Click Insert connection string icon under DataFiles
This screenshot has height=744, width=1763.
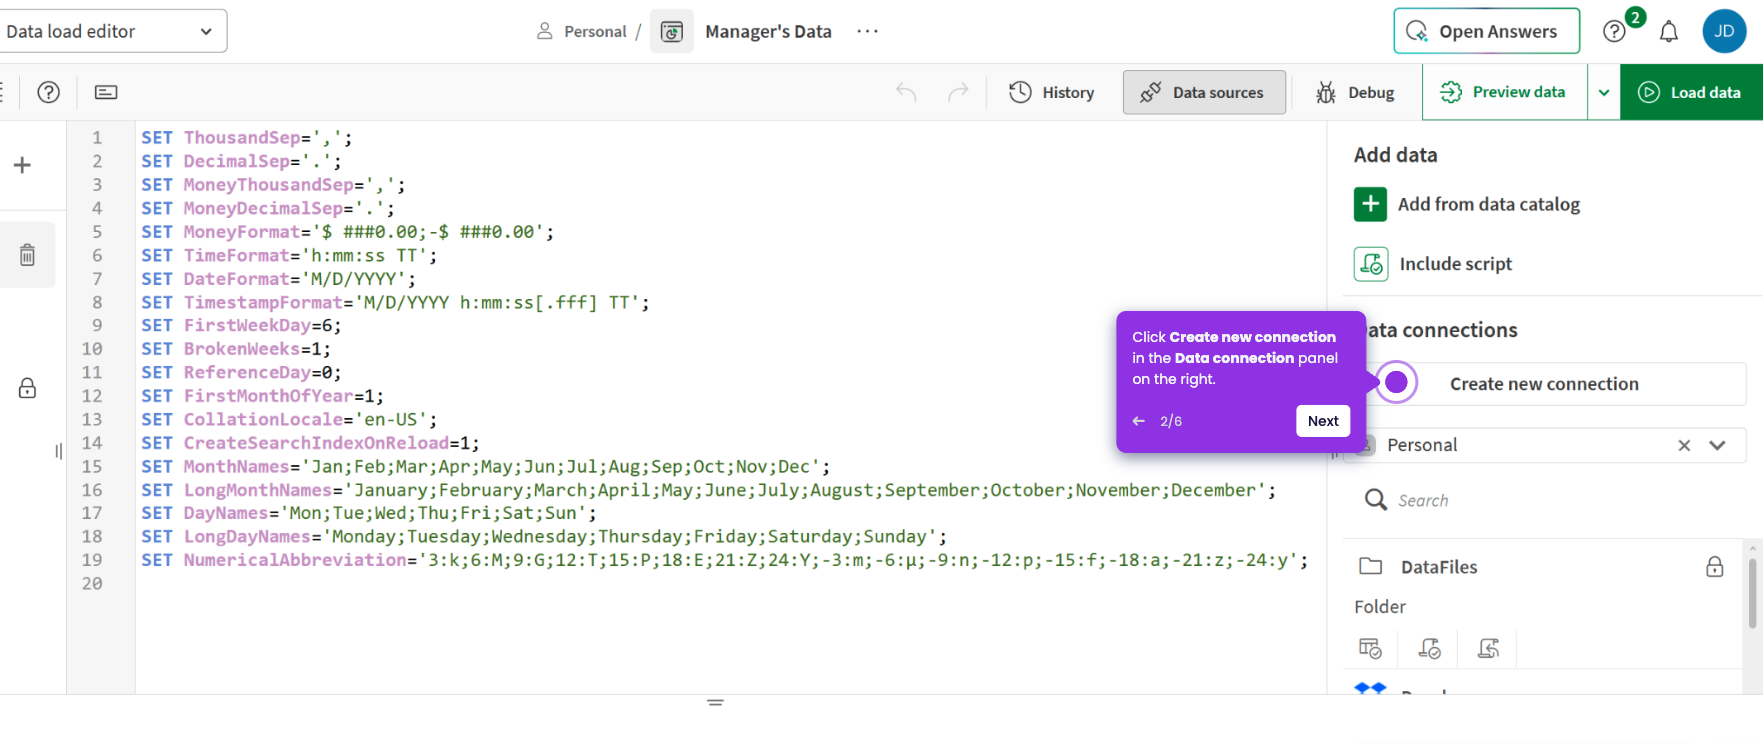(x=1488, y=649)
